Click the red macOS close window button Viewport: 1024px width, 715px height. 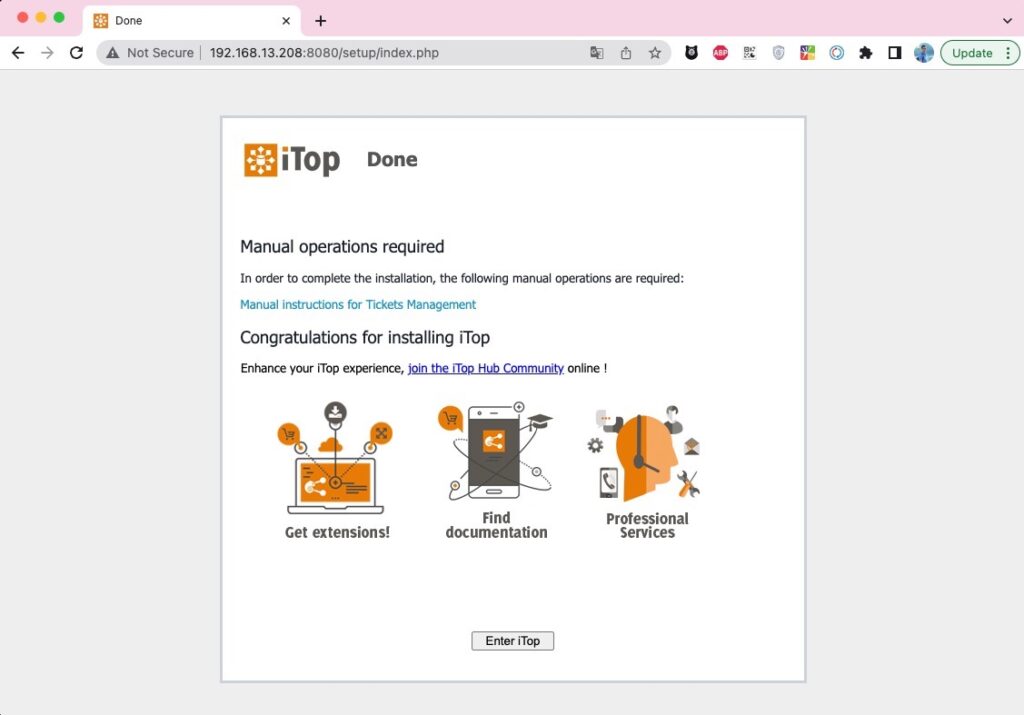(x=22, y=18)
